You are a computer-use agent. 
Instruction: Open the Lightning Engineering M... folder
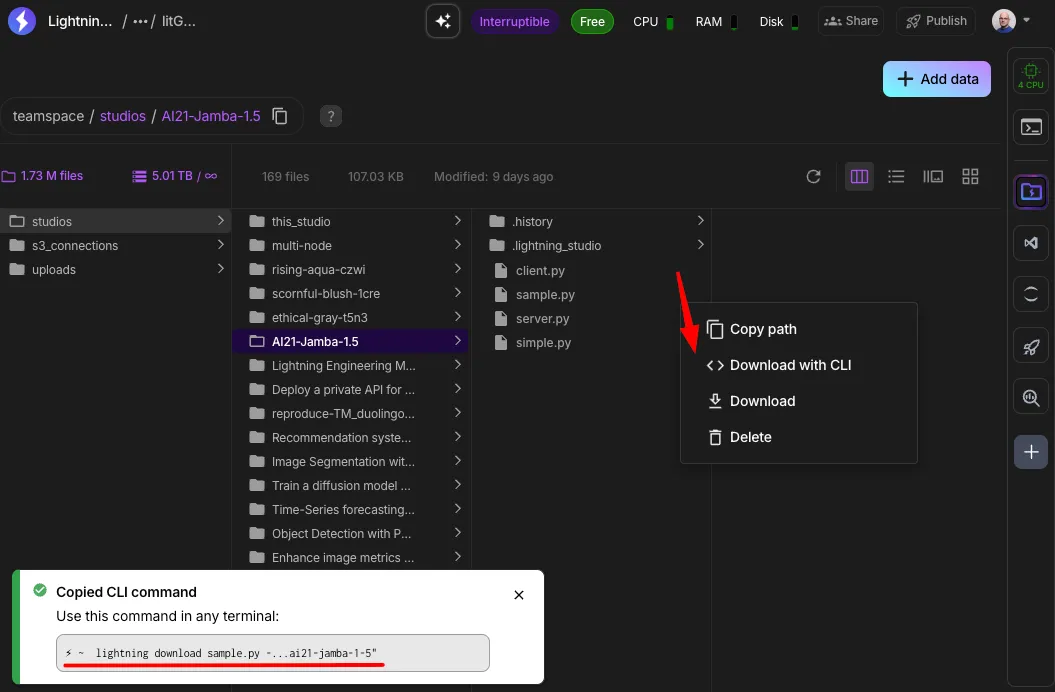(351, 366)
